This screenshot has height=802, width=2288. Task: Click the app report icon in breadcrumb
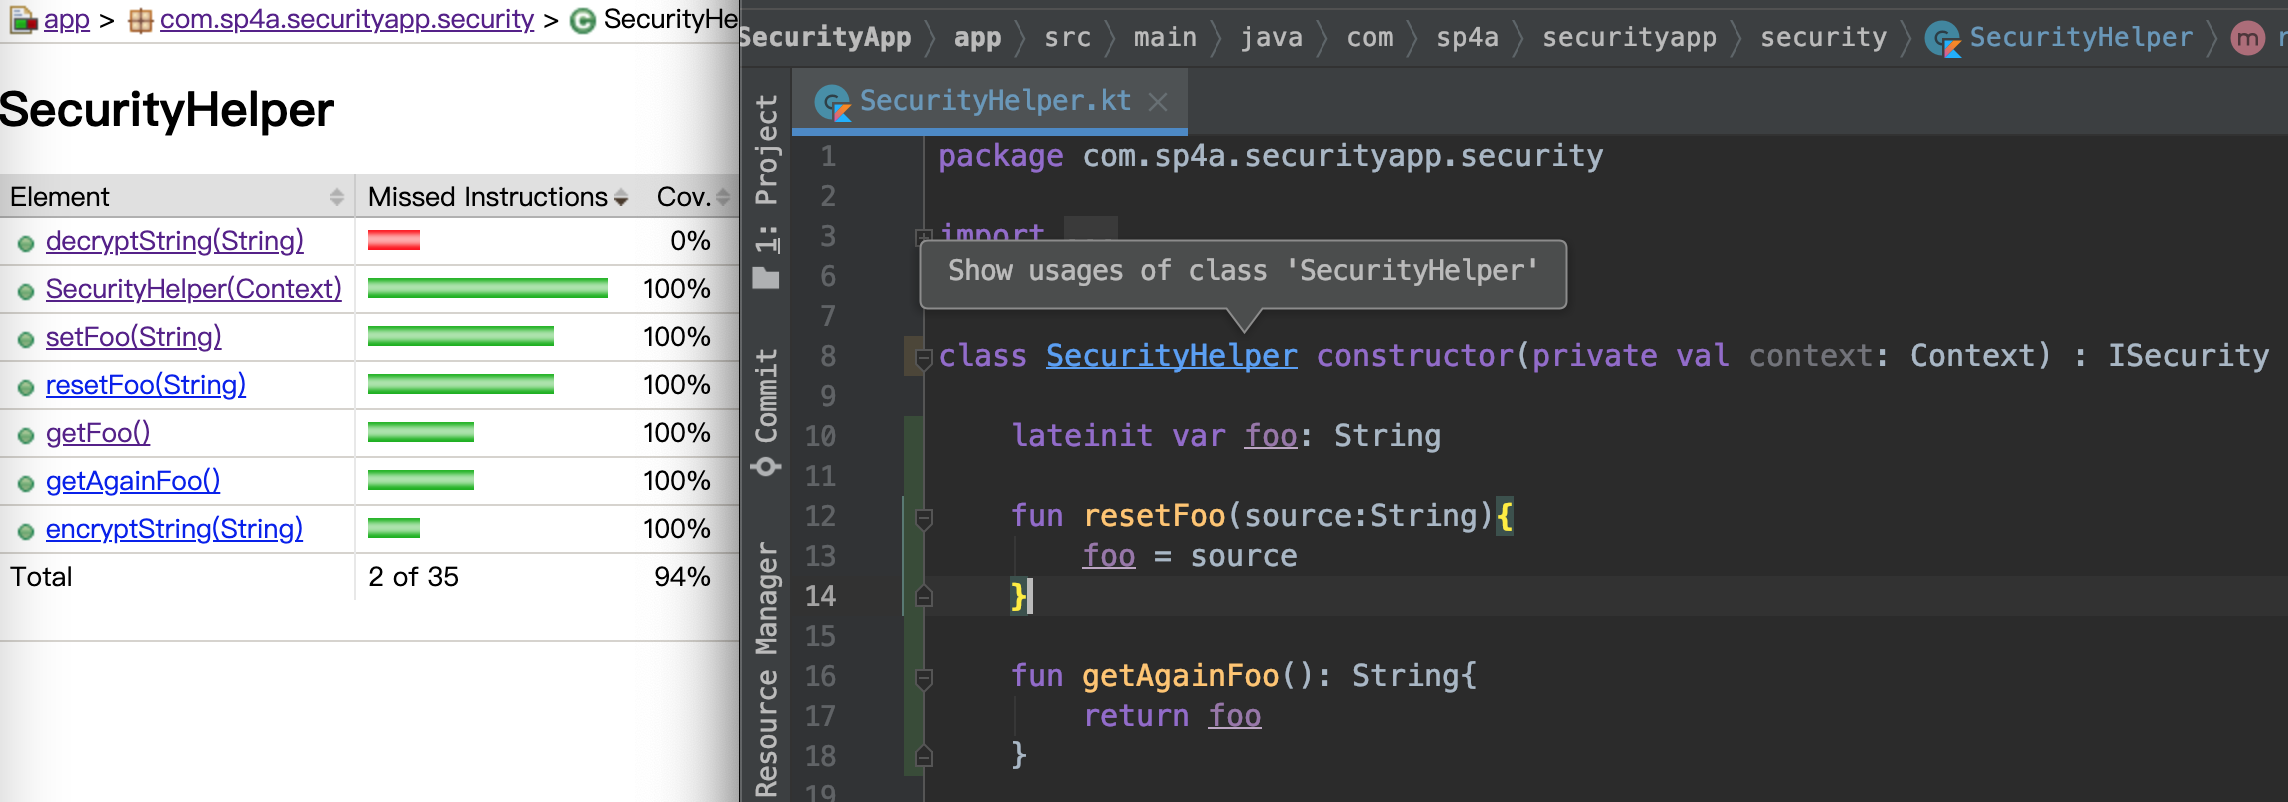[x=22, y=20]
